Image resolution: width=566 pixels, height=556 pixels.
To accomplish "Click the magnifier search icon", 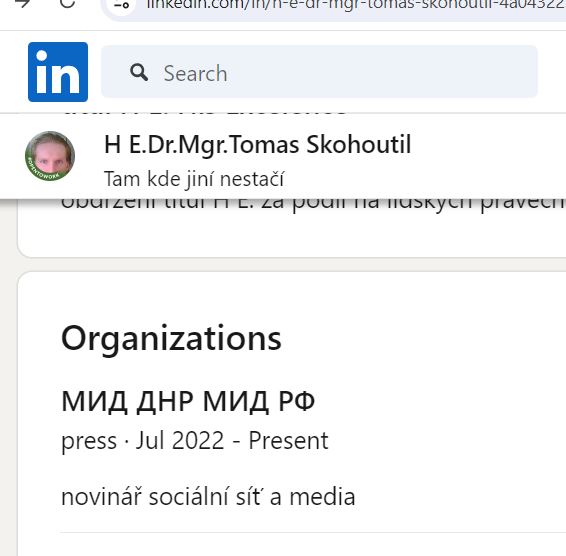I will [x=139, y=72].
